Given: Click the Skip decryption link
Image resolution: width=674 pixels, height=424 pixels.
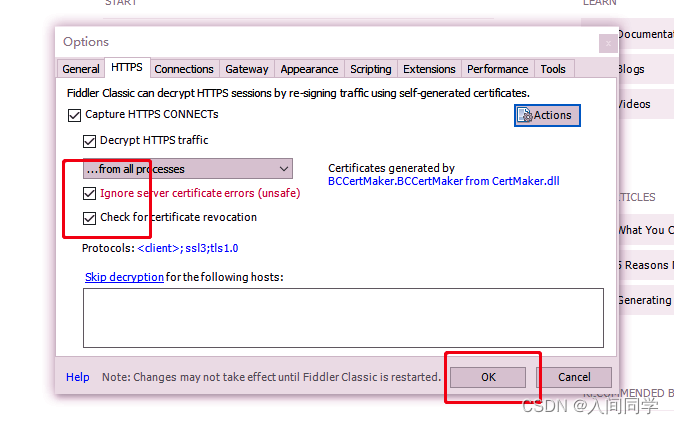Looking at the screenshot, I should click(124, 277).
